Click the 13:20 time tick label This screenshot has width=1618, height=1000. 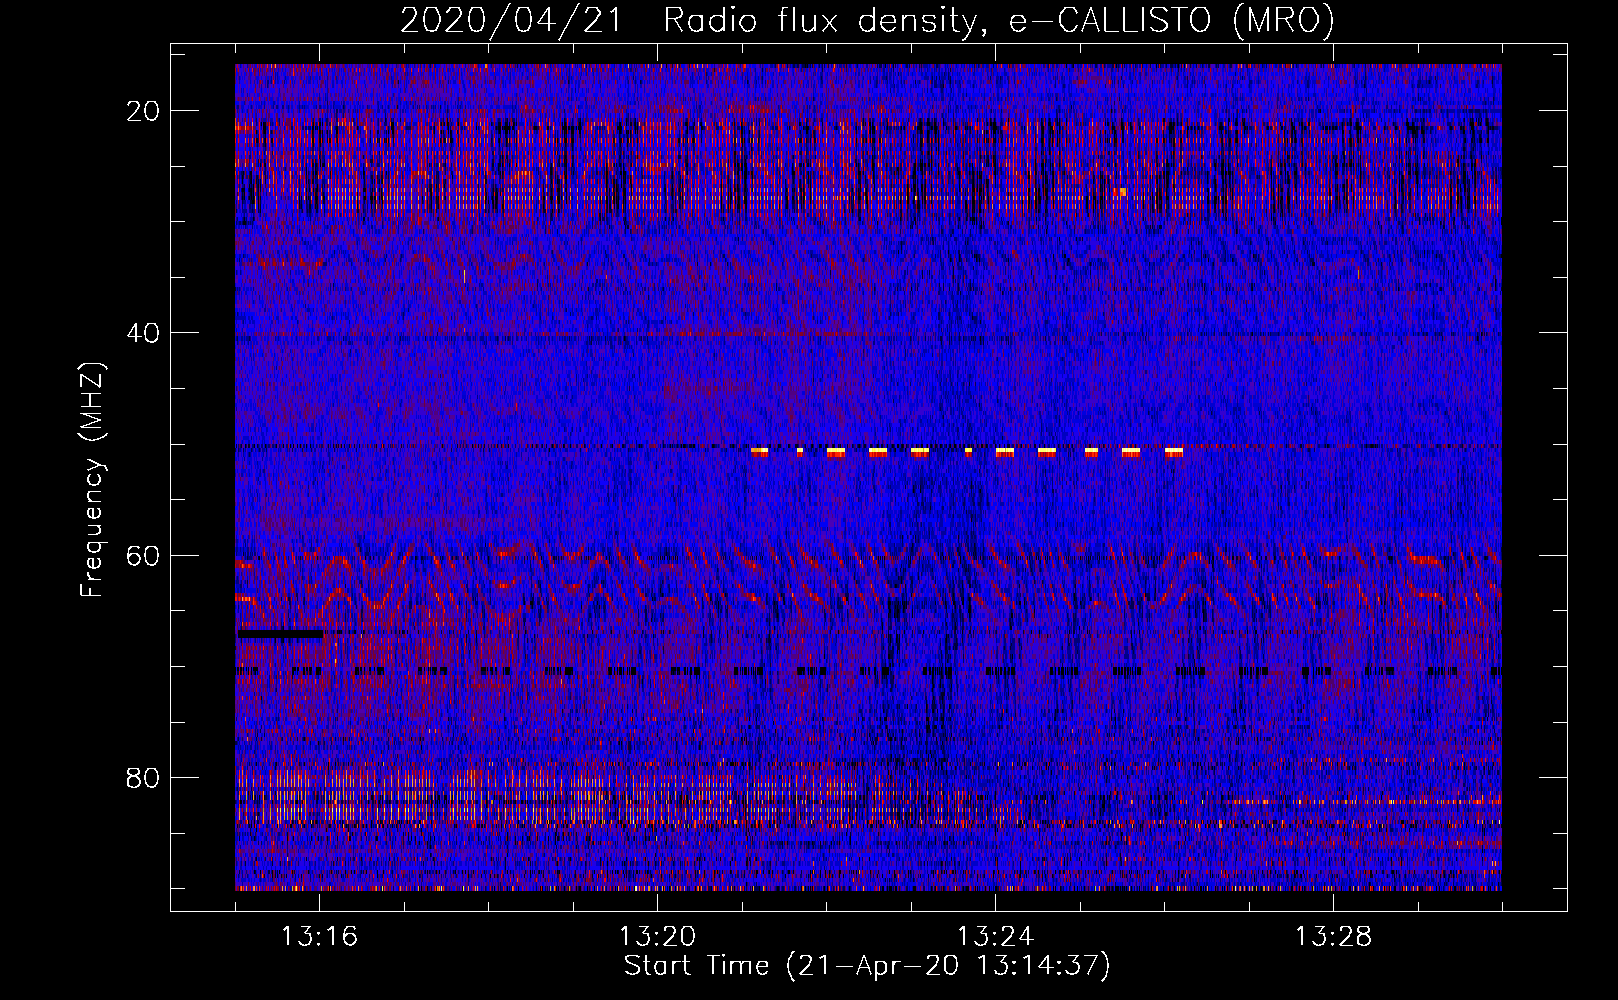[658, 937]
